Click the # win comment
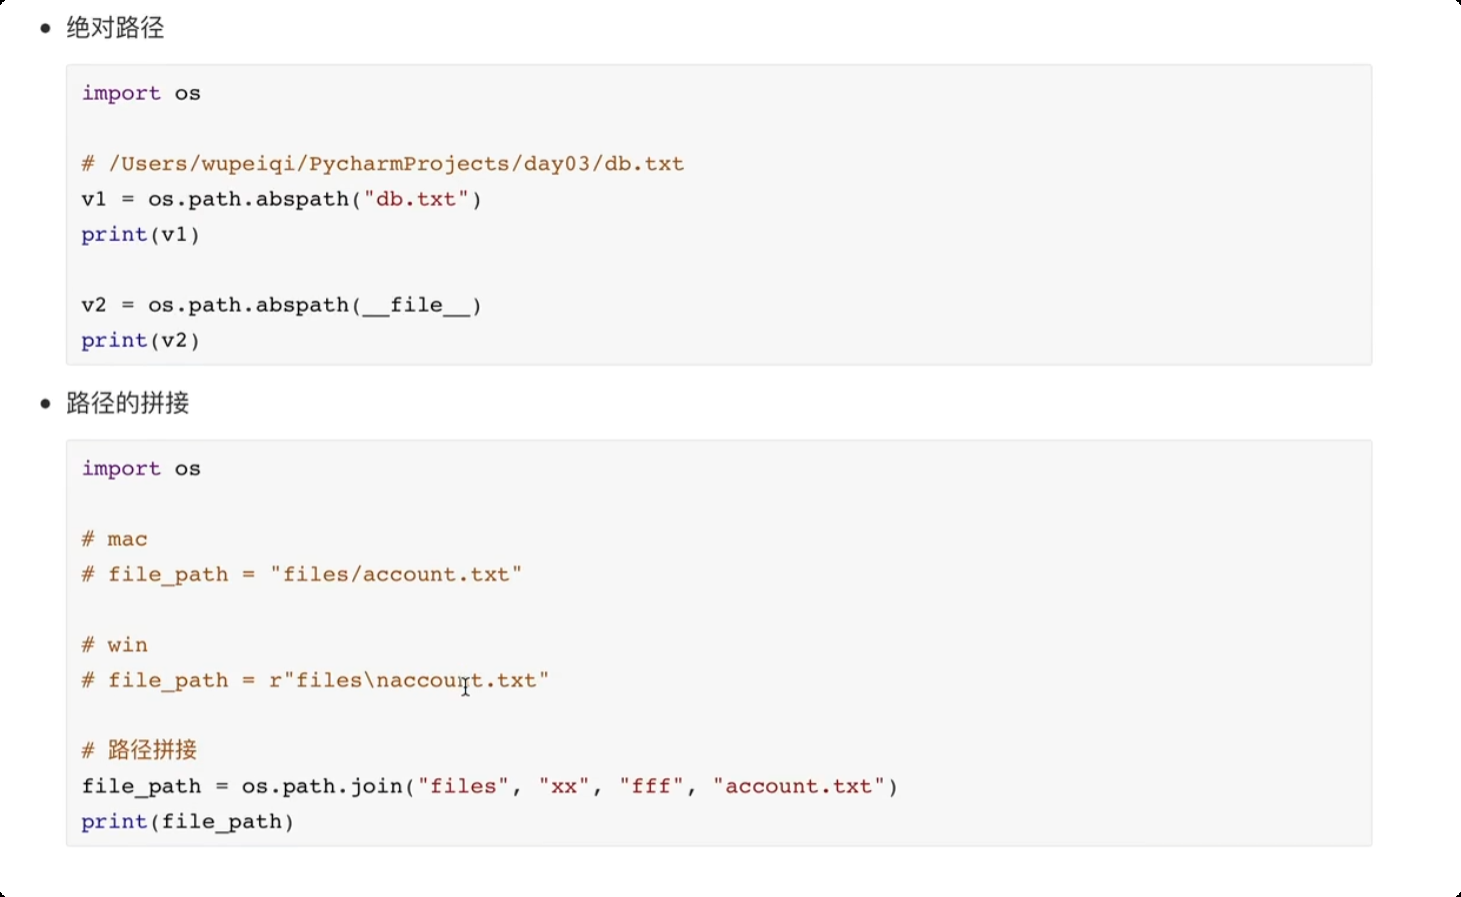Viewport: 1461px width, 897px height. (115, 645)
